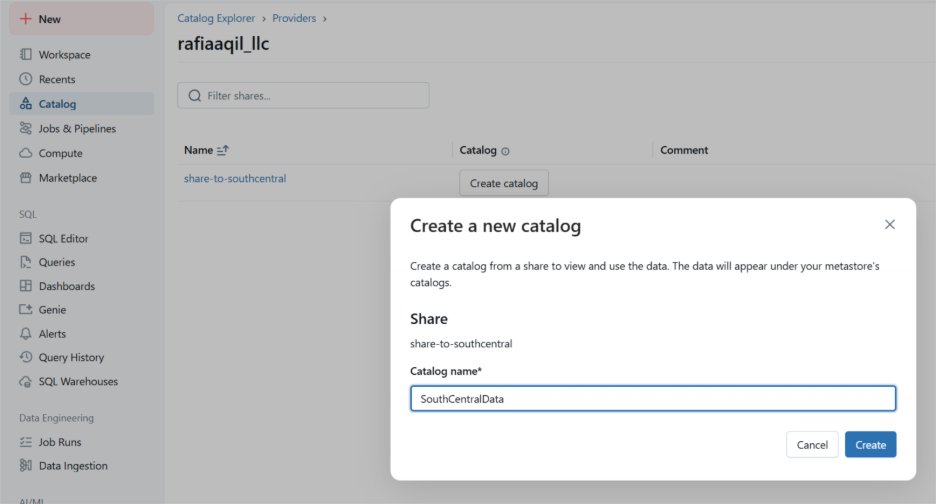Click the Alerts bell icon

pos(26,334)
